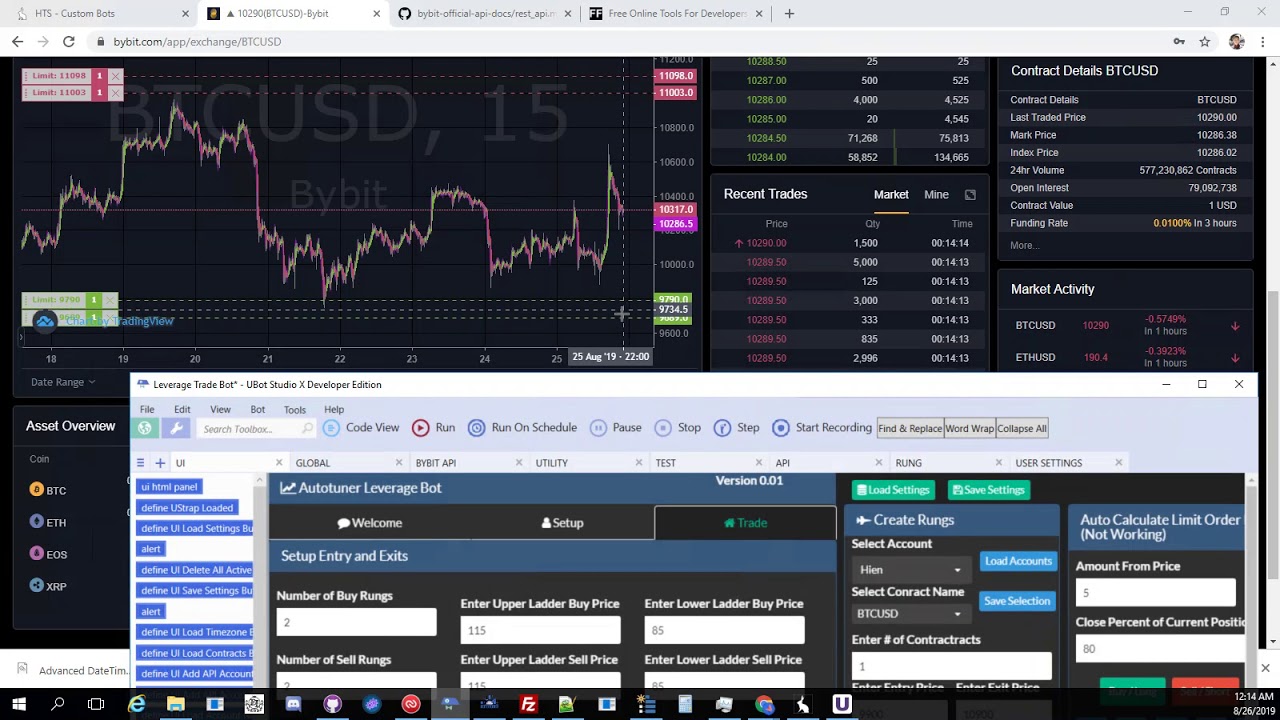Image resolution: width=1280 pixels, height=720 pixels.
Task: Switch to the Setup tab in bot
Action: point(562,523)
